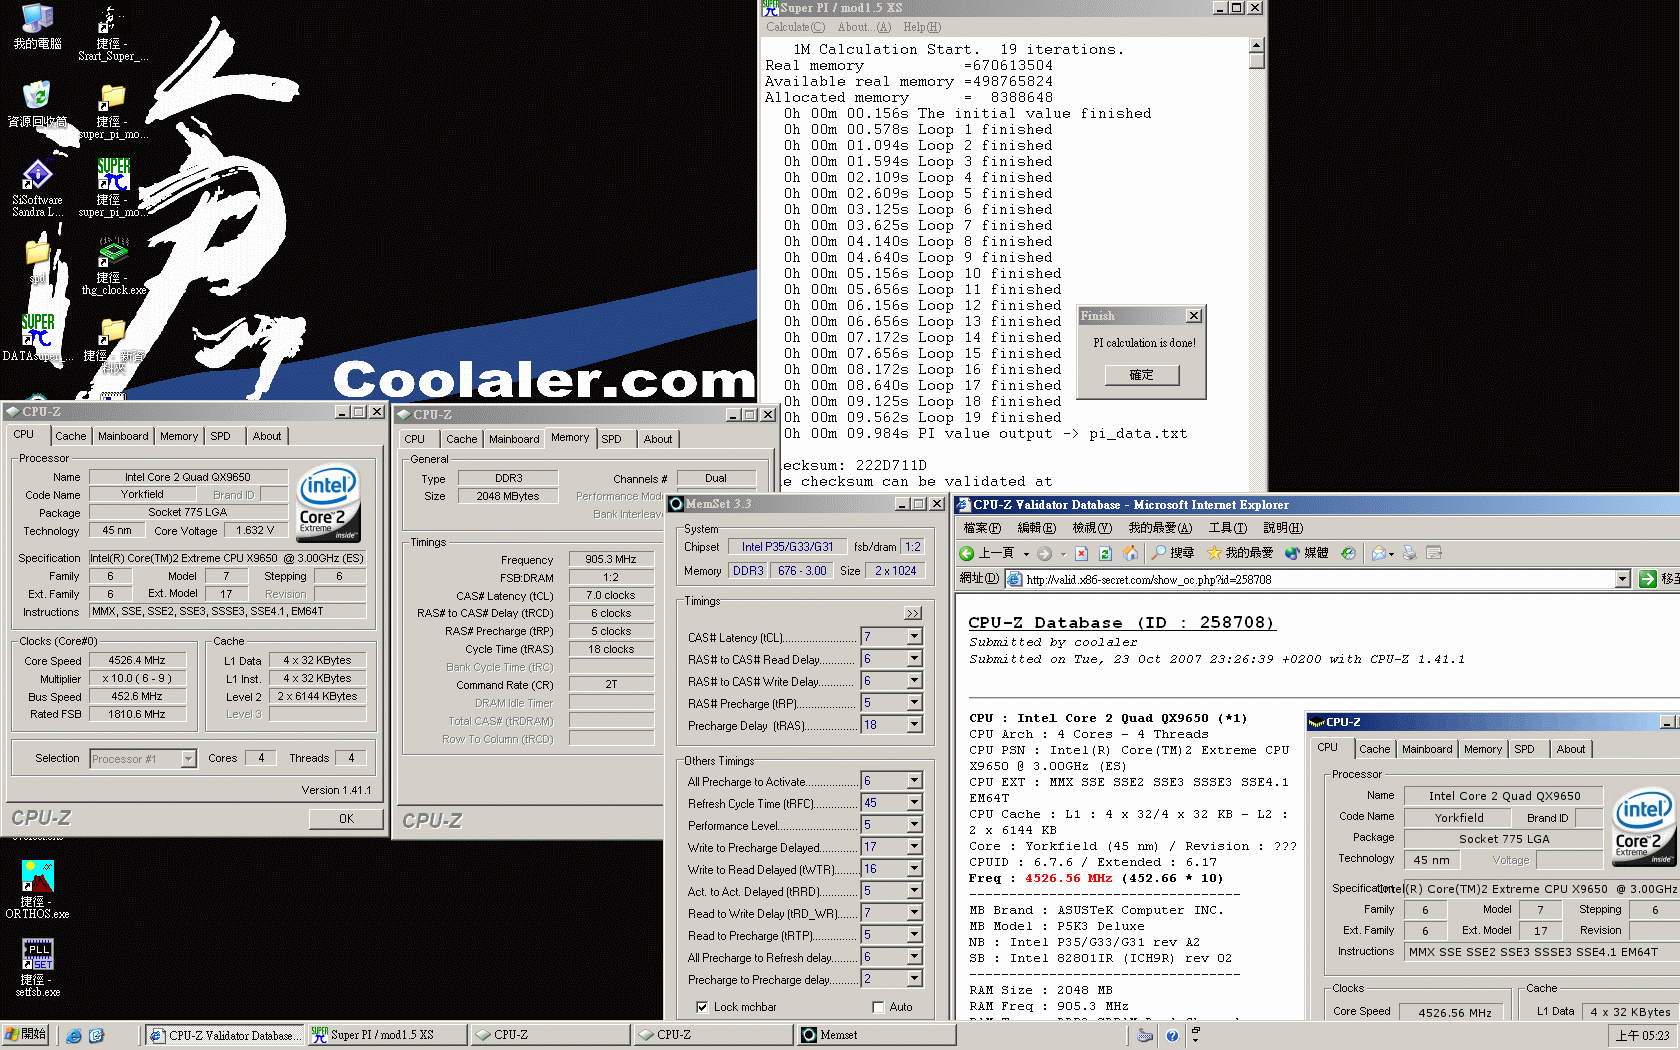Open IE Favorites (我的最愛) star button

coord(1240,553)
